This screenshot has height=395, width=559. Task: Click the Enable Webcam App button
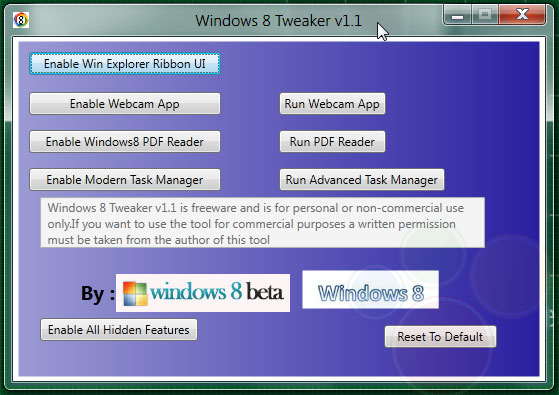pos(125,104)
